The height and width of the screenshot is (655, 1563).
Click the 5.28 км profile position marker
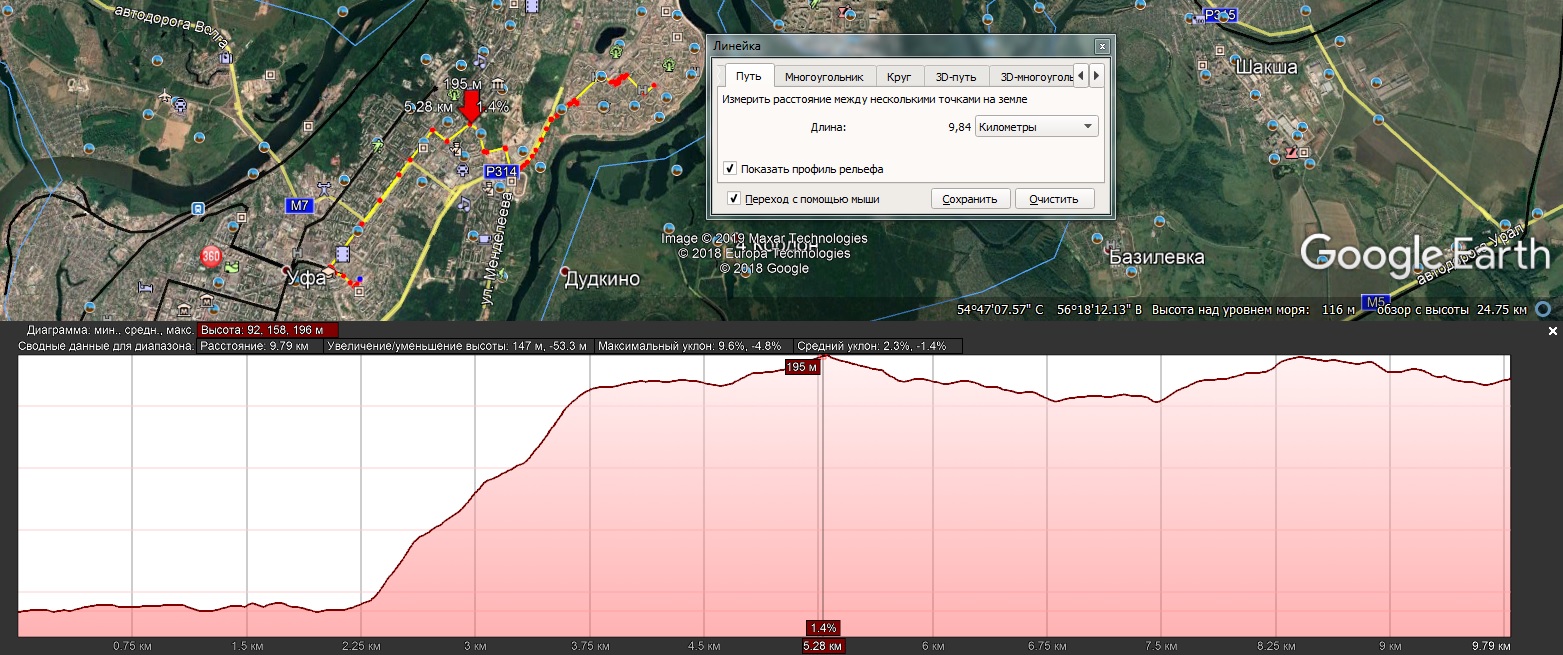pyautogui.click(x=823, y=646)
